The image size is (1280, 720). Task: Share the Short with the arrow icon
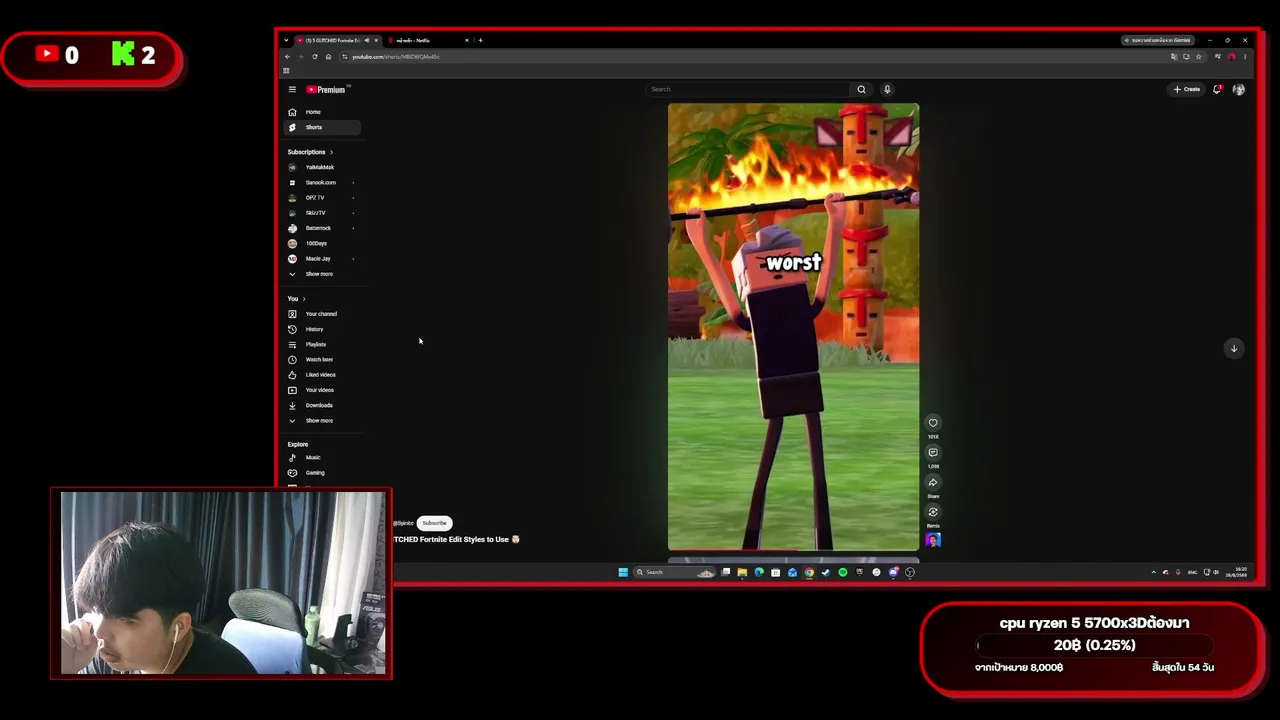pyautogui.click(x=933, y=482)
